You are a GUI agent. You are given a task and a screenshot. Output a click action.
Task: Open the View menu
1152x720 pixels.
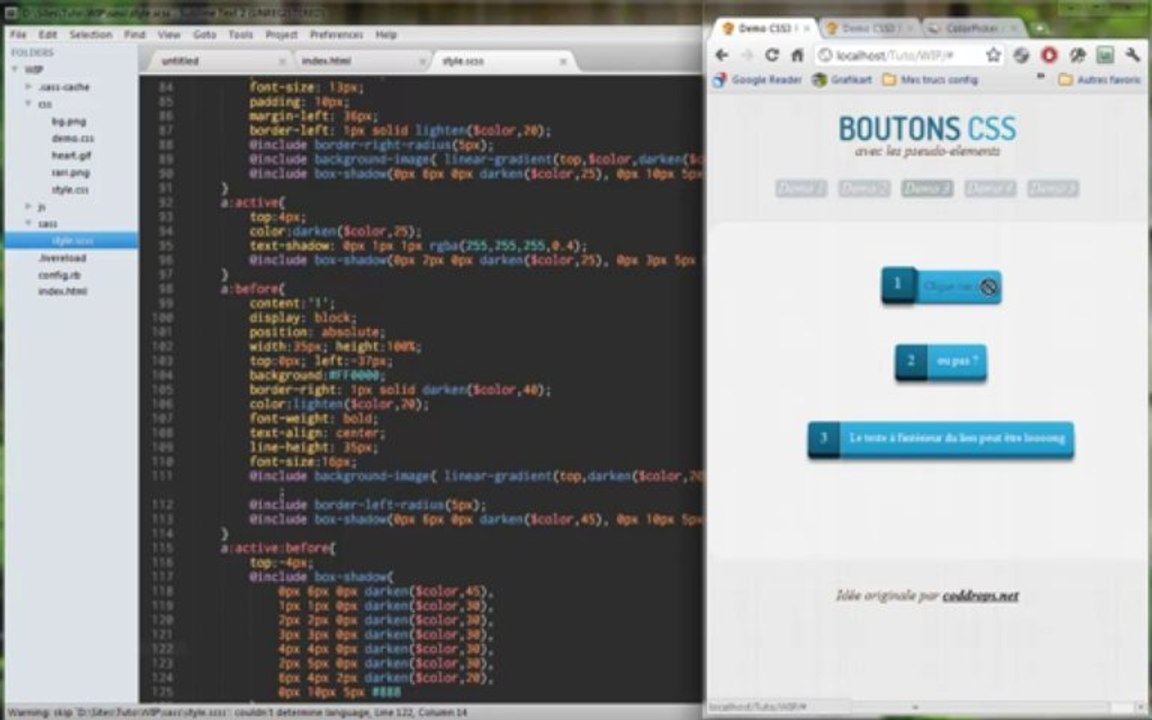(x=168, y=35)
